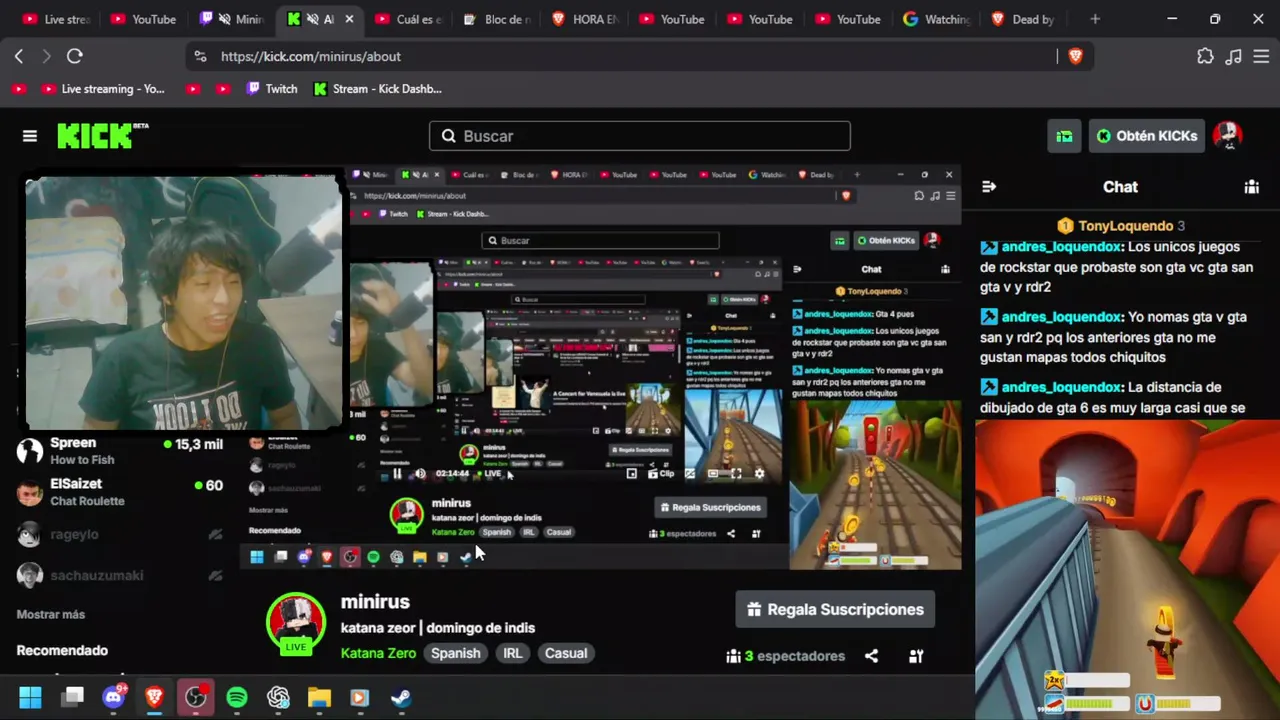The image size is (1280, 720).
Task: Open site settings icon in address bar
Action: point(200,57)
